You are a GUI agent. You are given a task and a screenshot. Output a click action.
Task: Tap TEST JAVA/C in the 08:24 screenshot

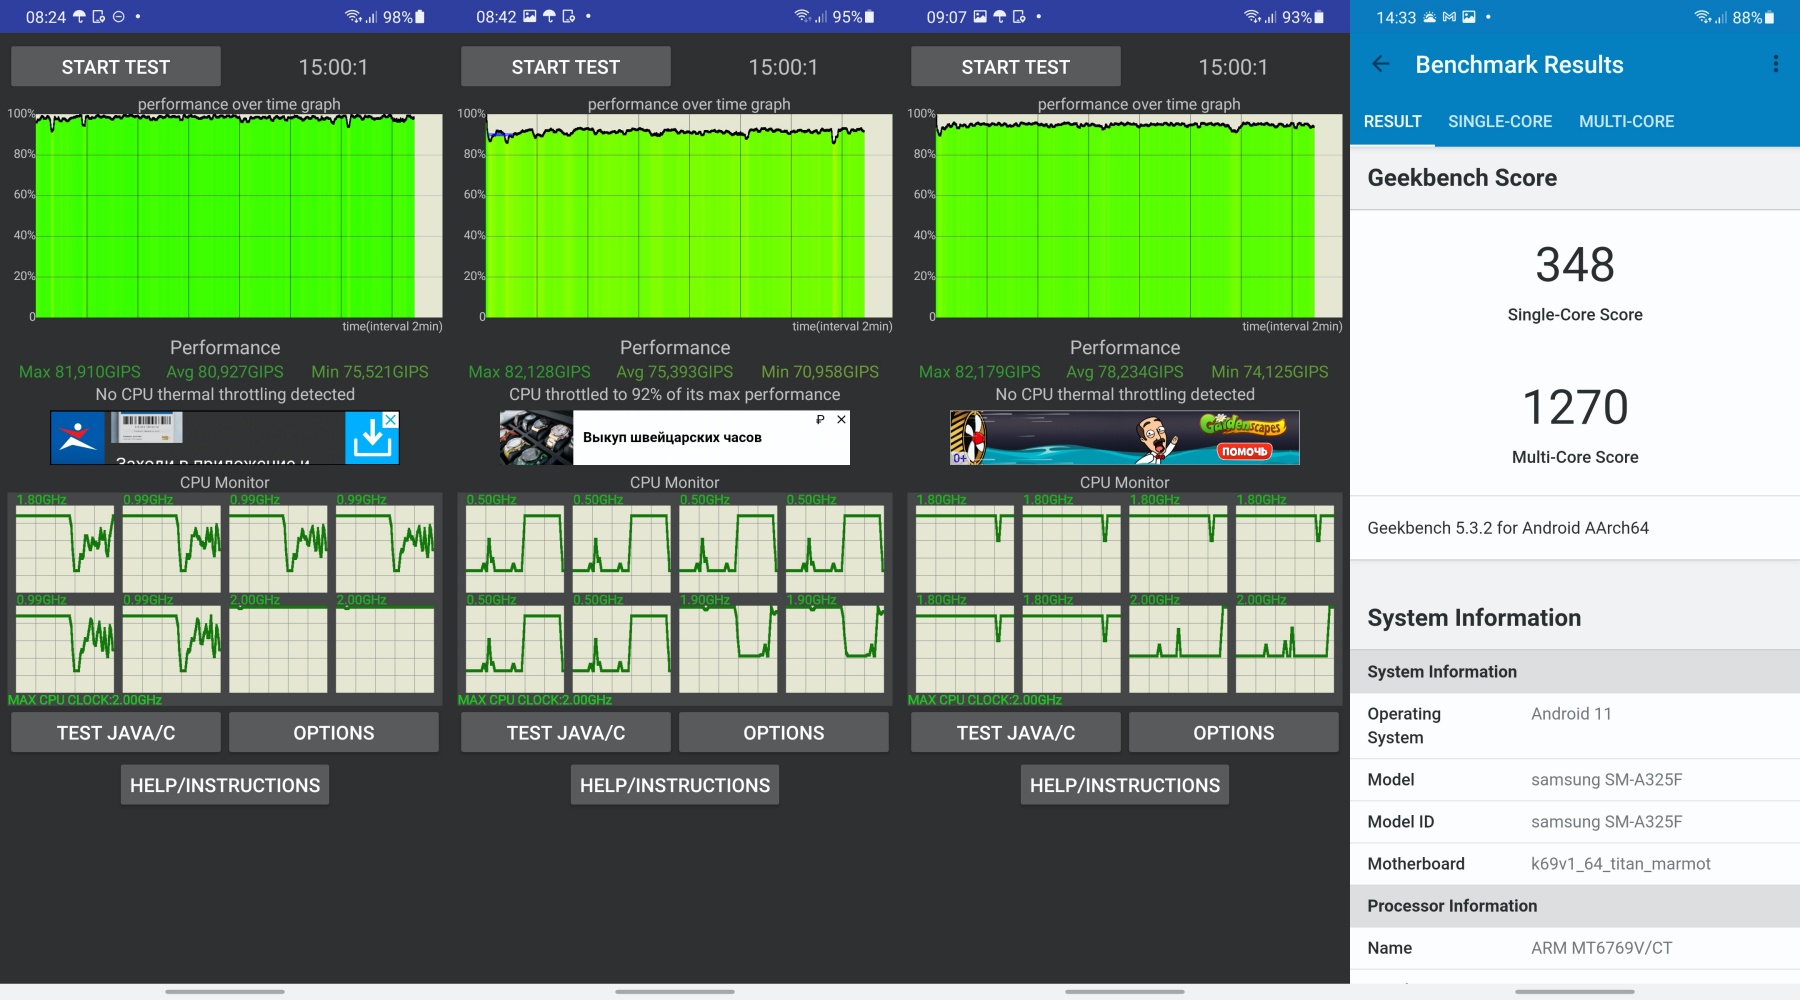[116, 733]
